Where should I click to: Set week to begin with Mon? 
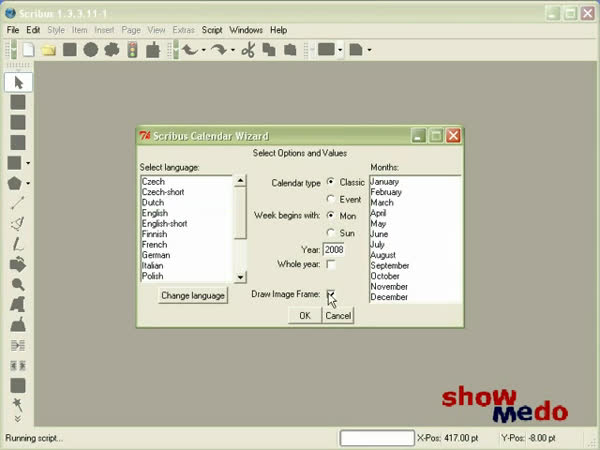pyautogui.click(x=331, y=215)
